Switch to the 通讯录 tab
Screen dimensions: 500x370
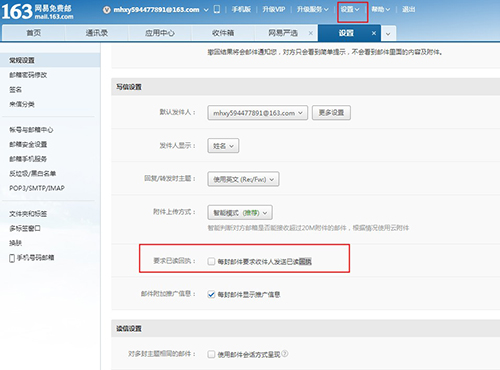click(x=97, y=33)
